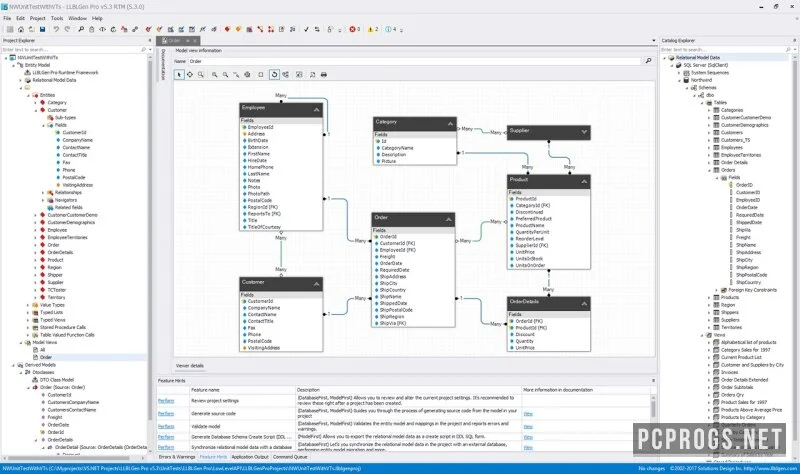Open the Window menu

[77, 18]
